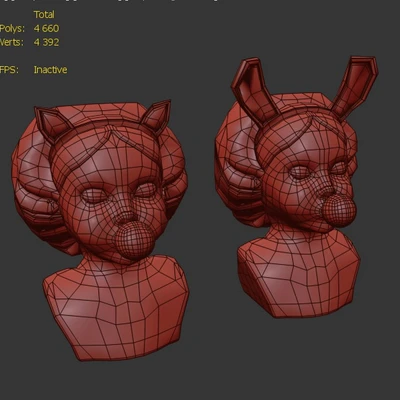Select the cat-eared model's right closed eye
Screen dimensions: 400x400
click(x=145, y=190)
